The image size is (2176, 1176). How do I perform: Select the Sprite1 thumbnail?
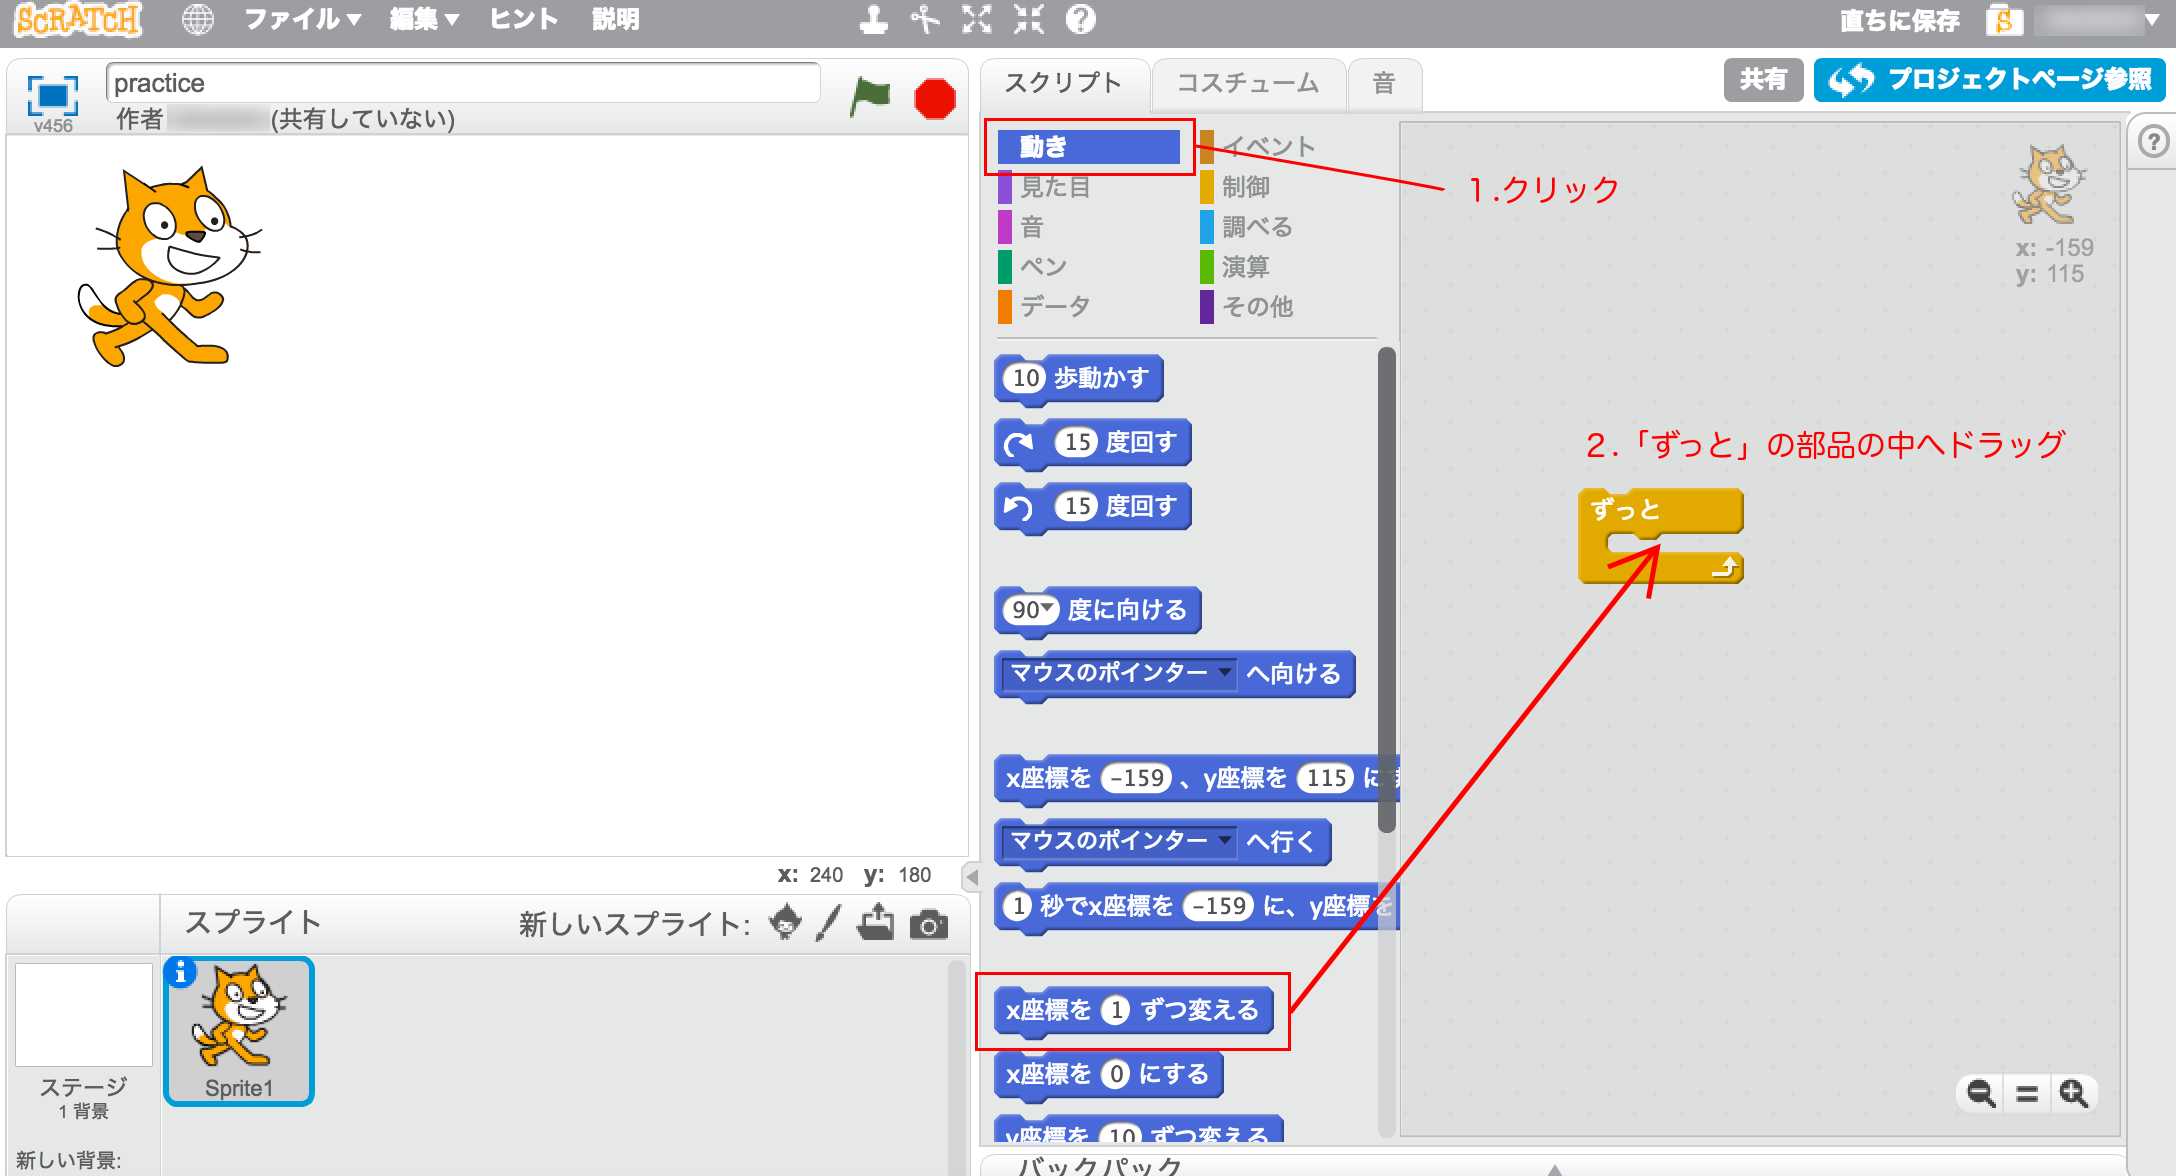tap(239, 1032)
